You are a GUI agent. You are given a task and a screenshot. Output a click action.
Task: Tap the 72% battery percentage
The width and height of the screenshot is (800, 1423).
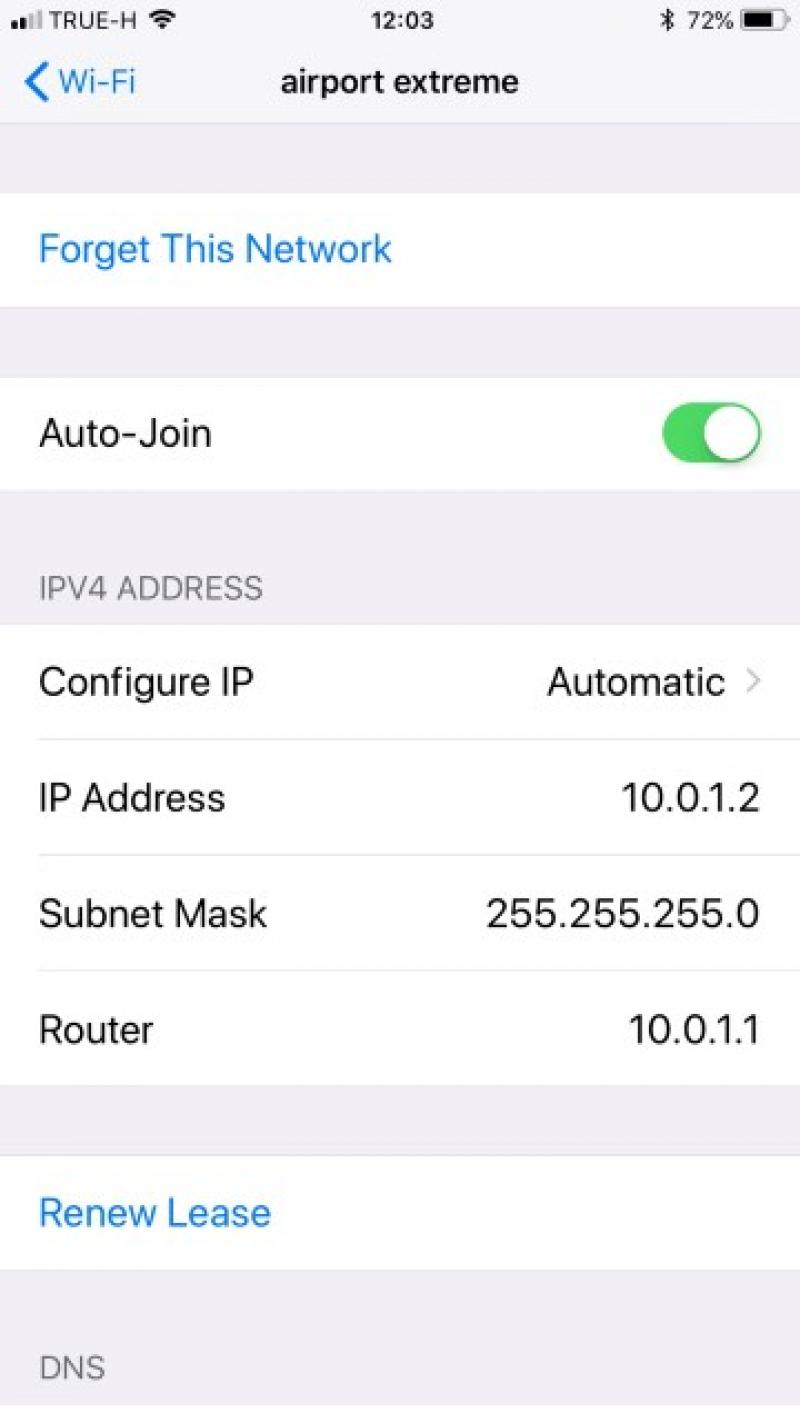(710, 20)
